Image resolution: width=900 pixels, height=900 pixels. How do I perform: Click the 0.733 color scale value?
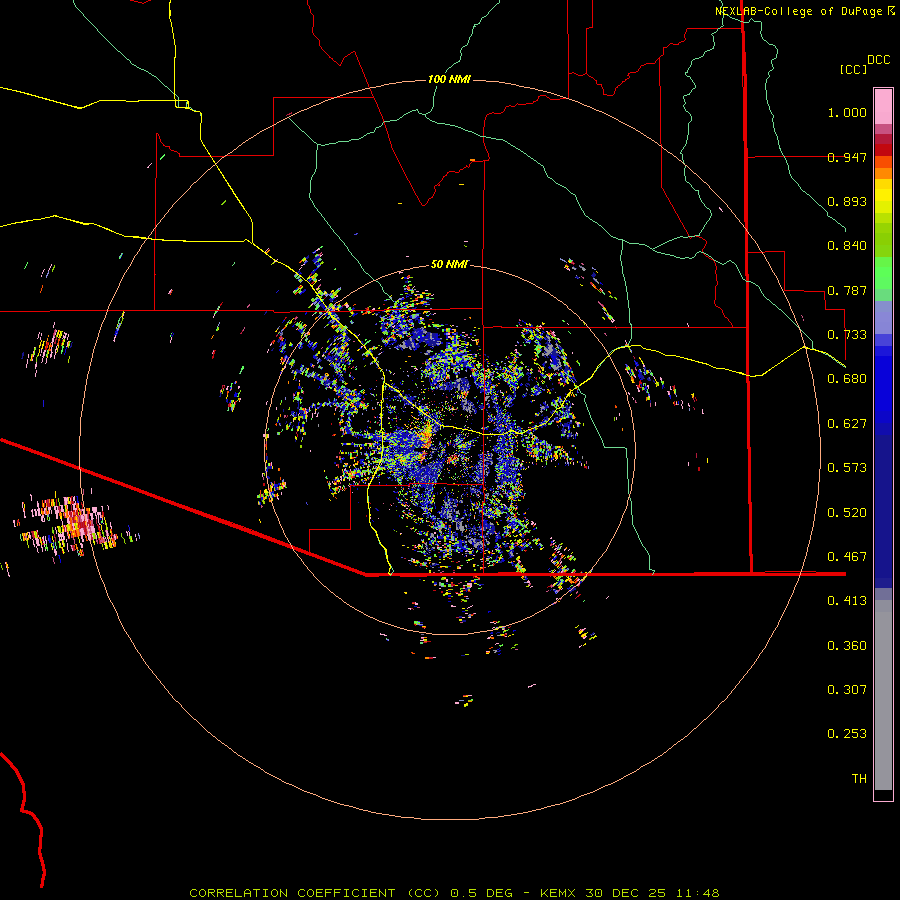[x=847, y=335]
